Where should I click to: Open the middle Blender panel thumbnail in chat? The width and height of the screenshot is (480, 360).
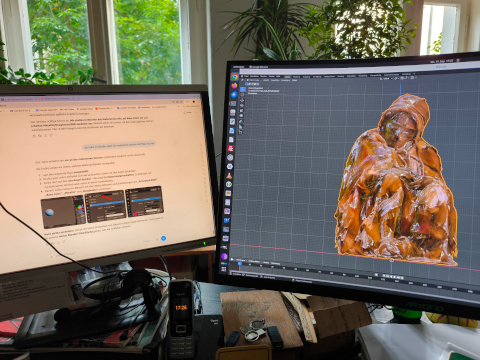(105, 207)
